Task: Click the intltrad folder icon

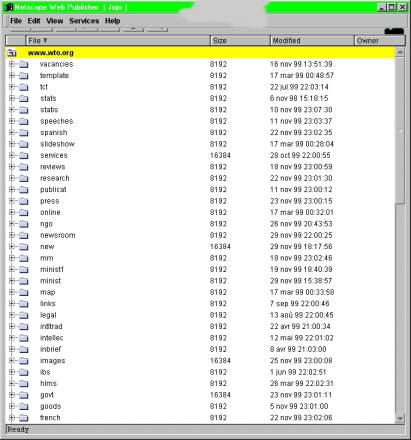Action: coord(24,326)
